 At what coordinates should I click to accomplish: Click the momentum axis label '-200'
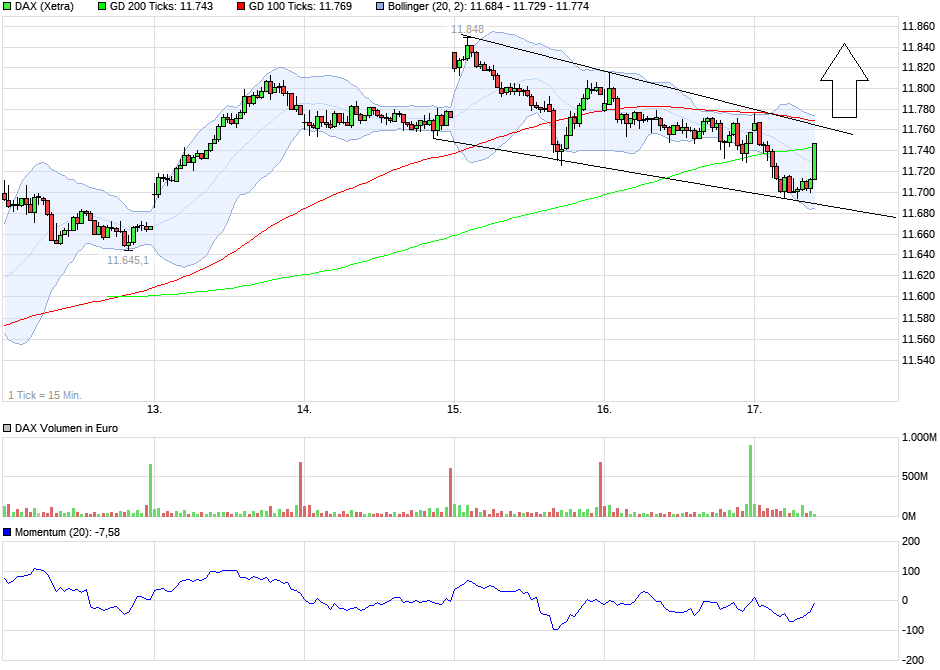(914, 660)
